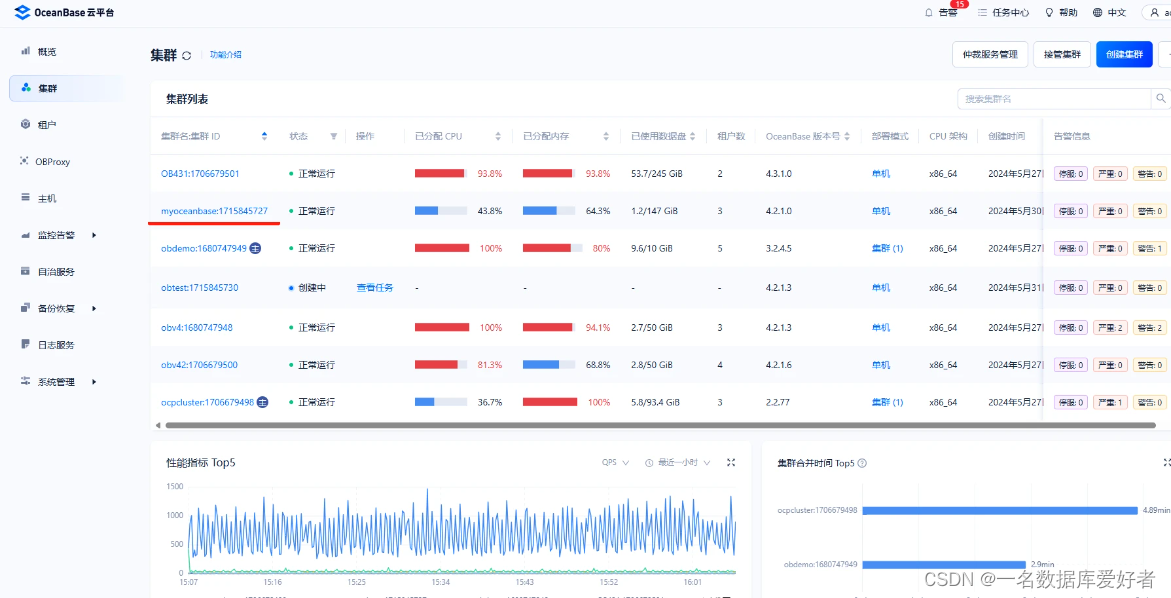Screen dimensions: 1171x598
Task: Open the Log Service (日志服务) sidebar item
Action: point(66,345)
